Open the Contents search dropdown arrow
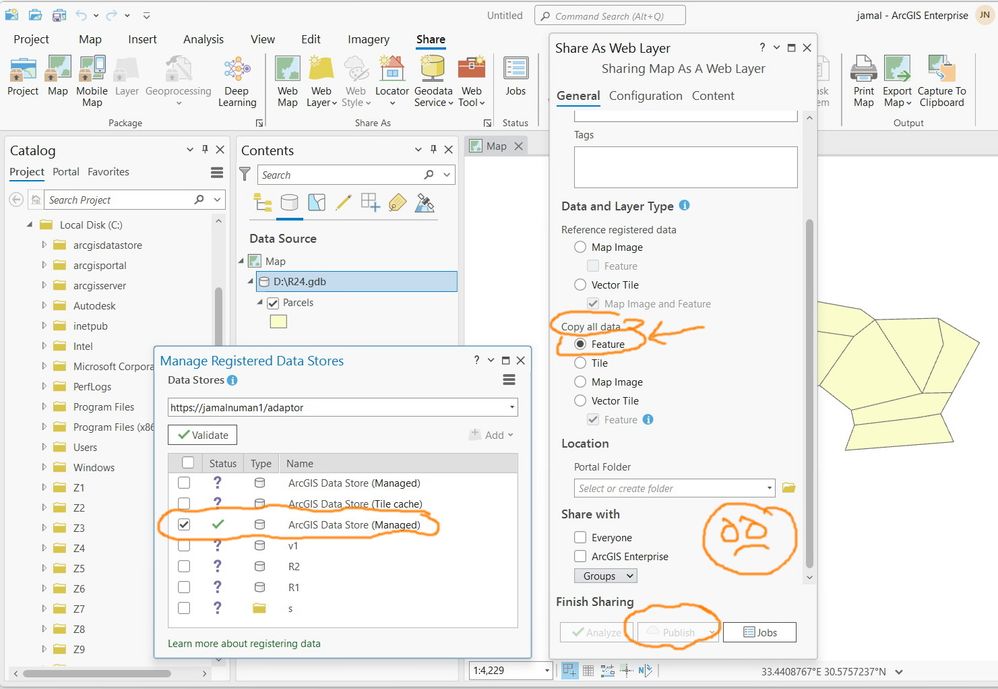This screenshot has height=689, width=998. click(x=447, y=174)
